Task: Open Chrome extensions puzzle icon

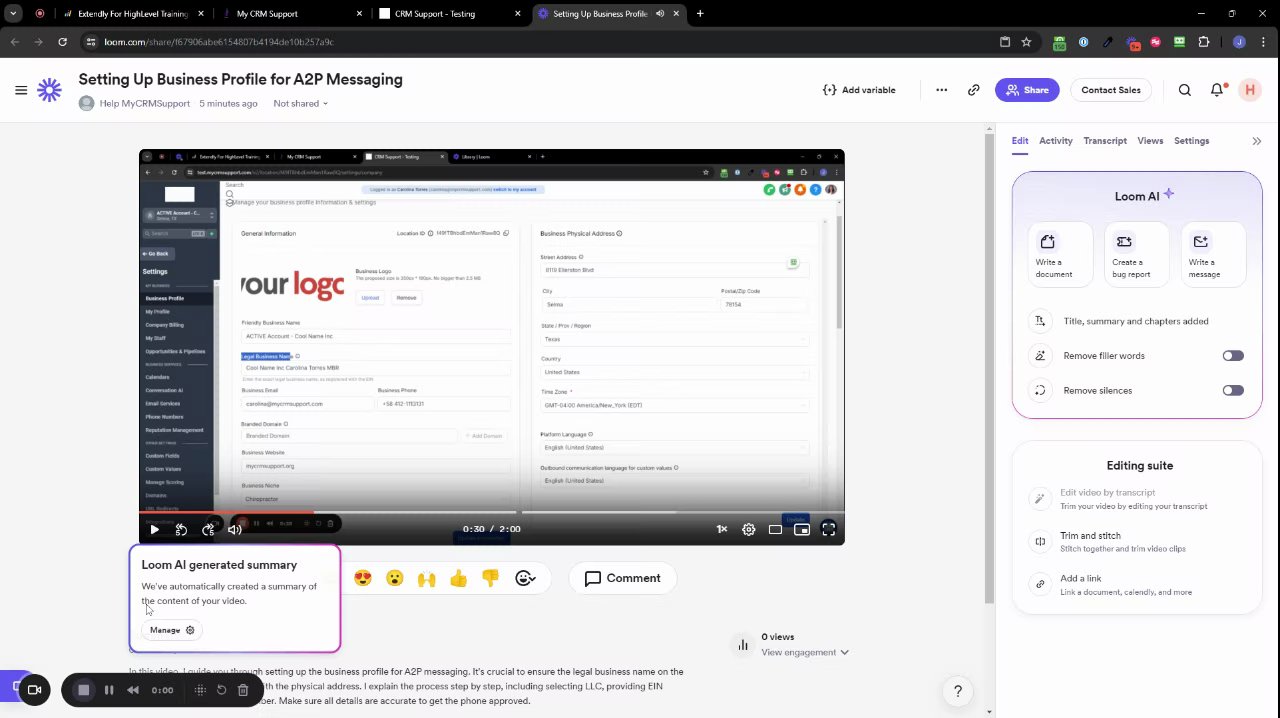Action: point(1203,42)
